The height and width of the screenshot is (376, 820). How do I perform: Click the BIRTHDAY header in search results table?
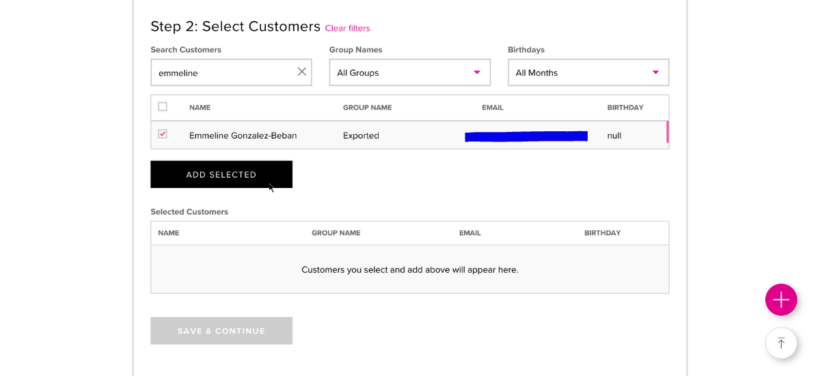tap(625, 107)
